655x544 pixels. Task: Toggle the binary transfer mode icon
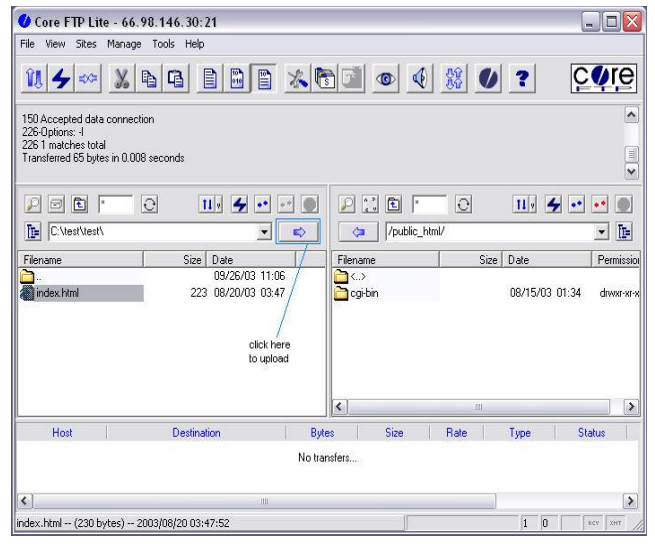pyautogui.click(x=237, y=78)
